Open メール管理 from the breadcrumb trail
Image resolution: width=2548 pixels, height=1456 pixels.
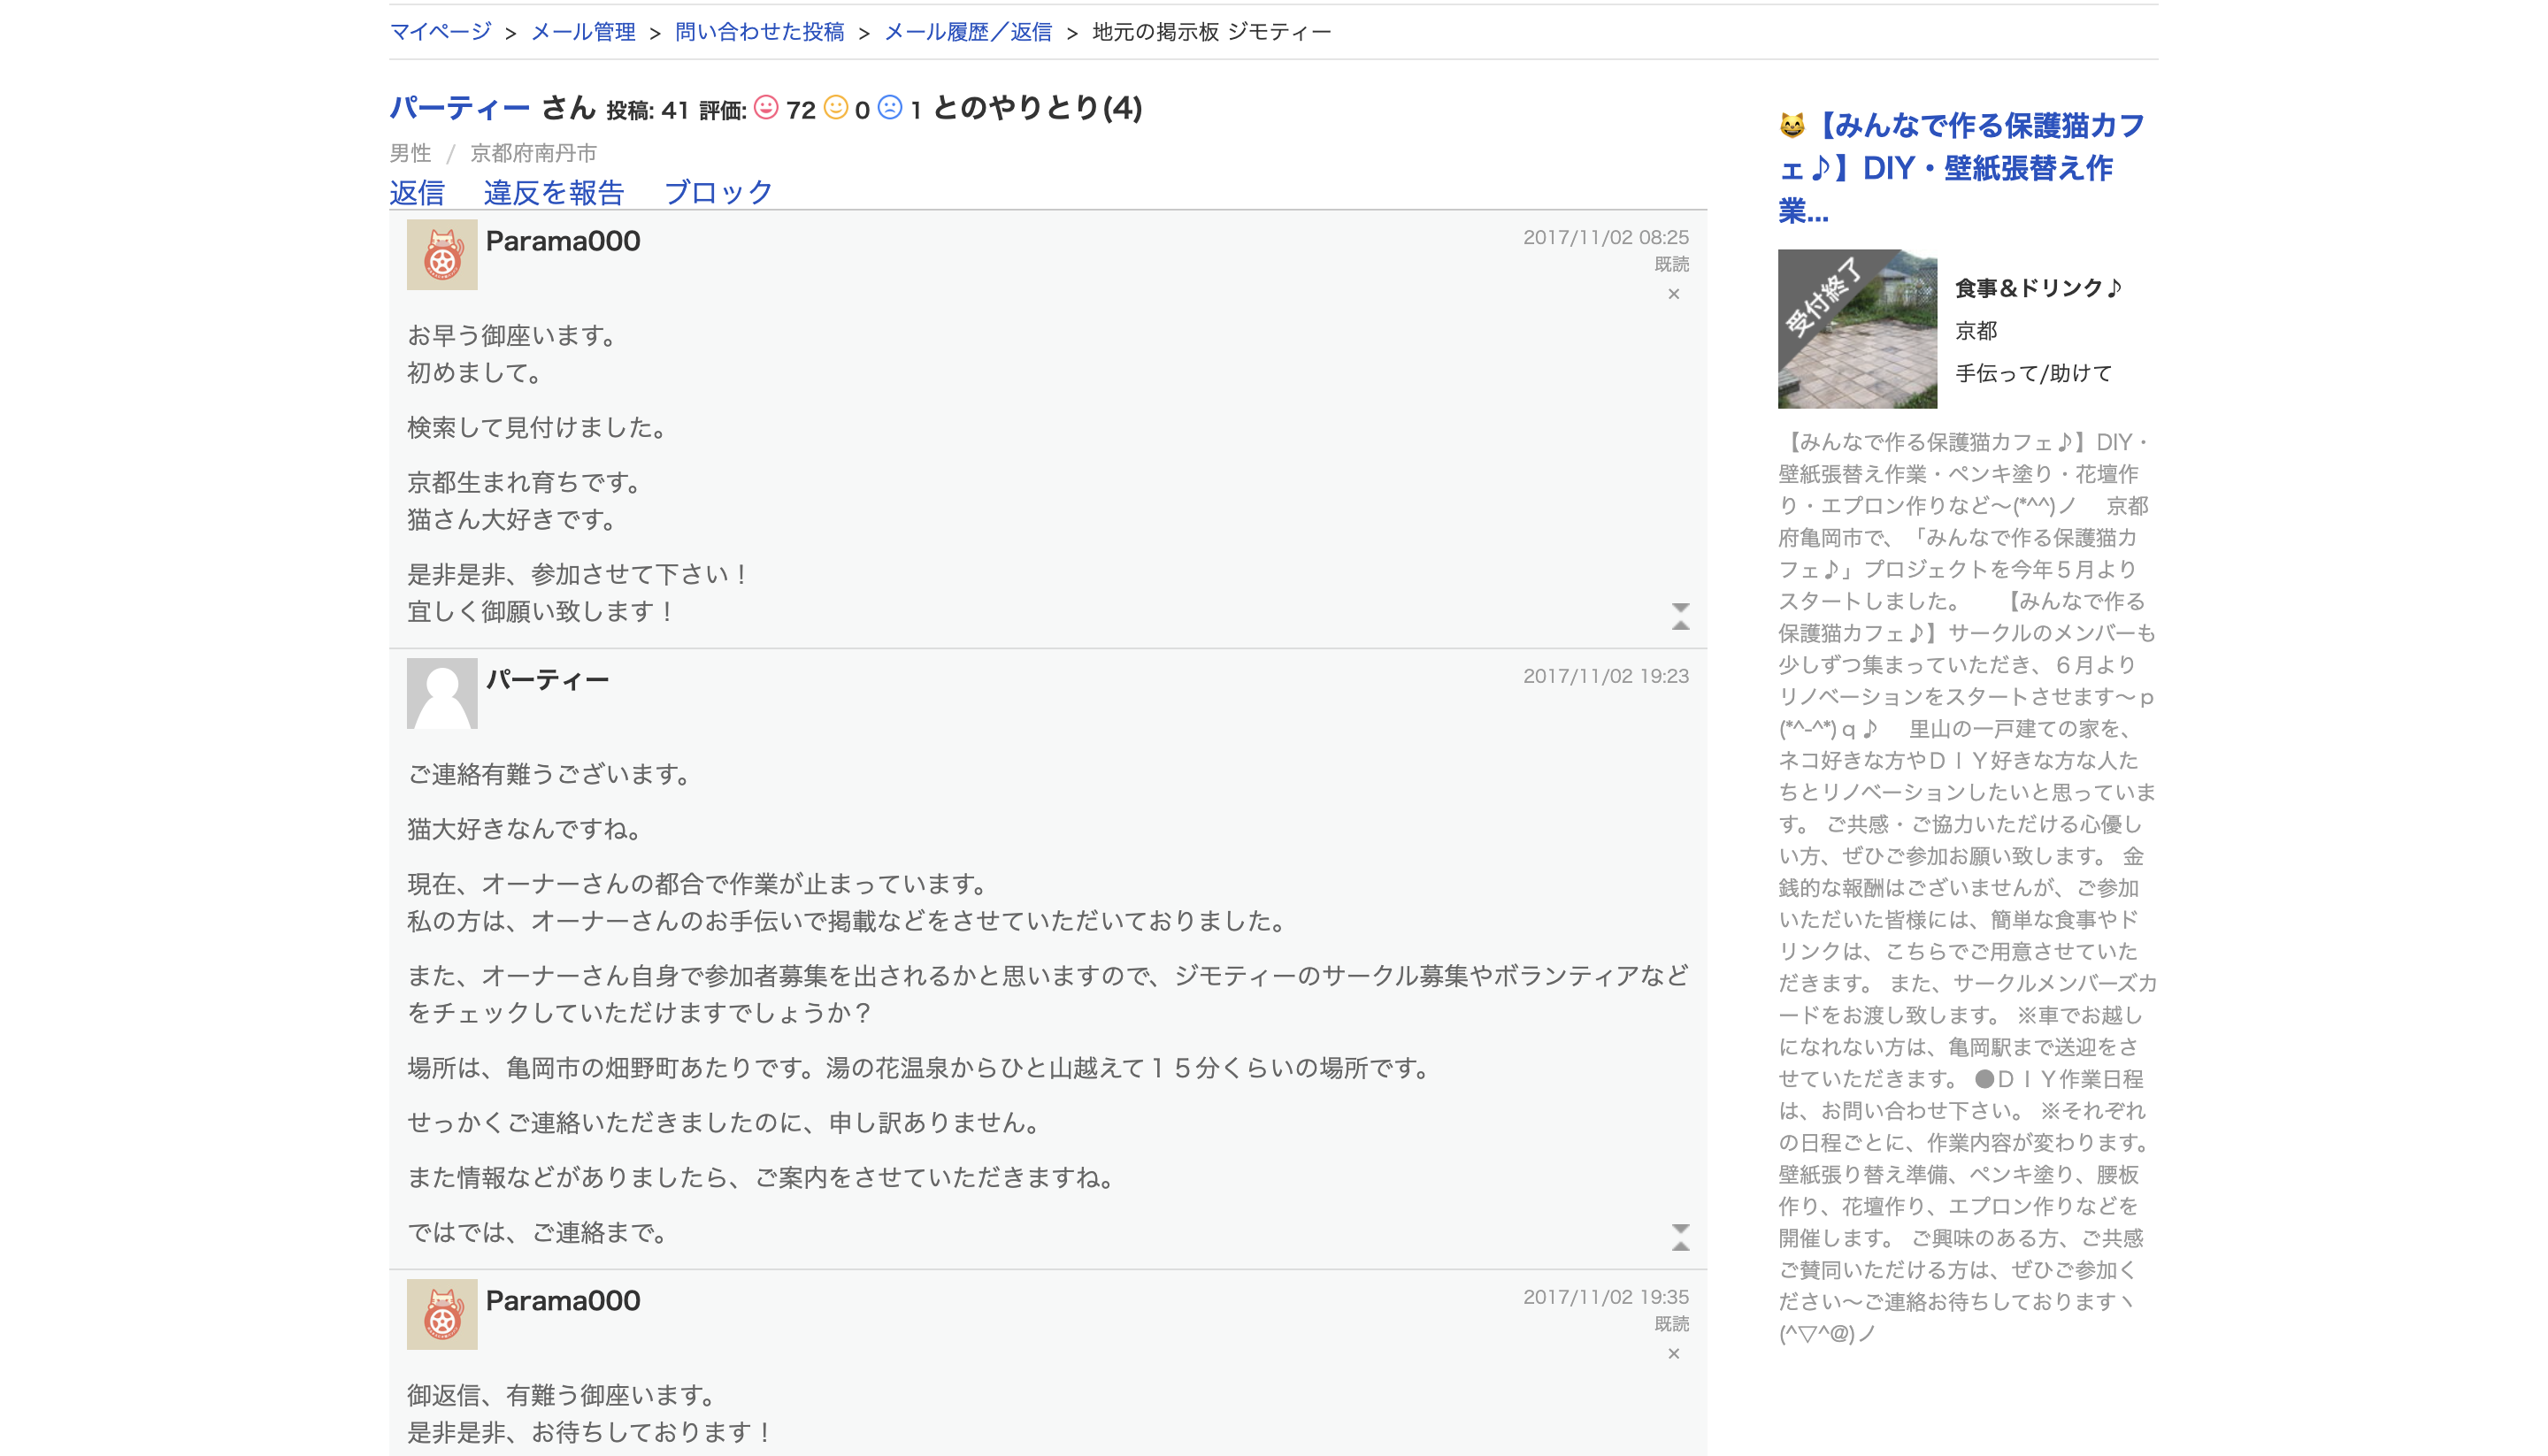pyautogui.click(x=585, y=31)
